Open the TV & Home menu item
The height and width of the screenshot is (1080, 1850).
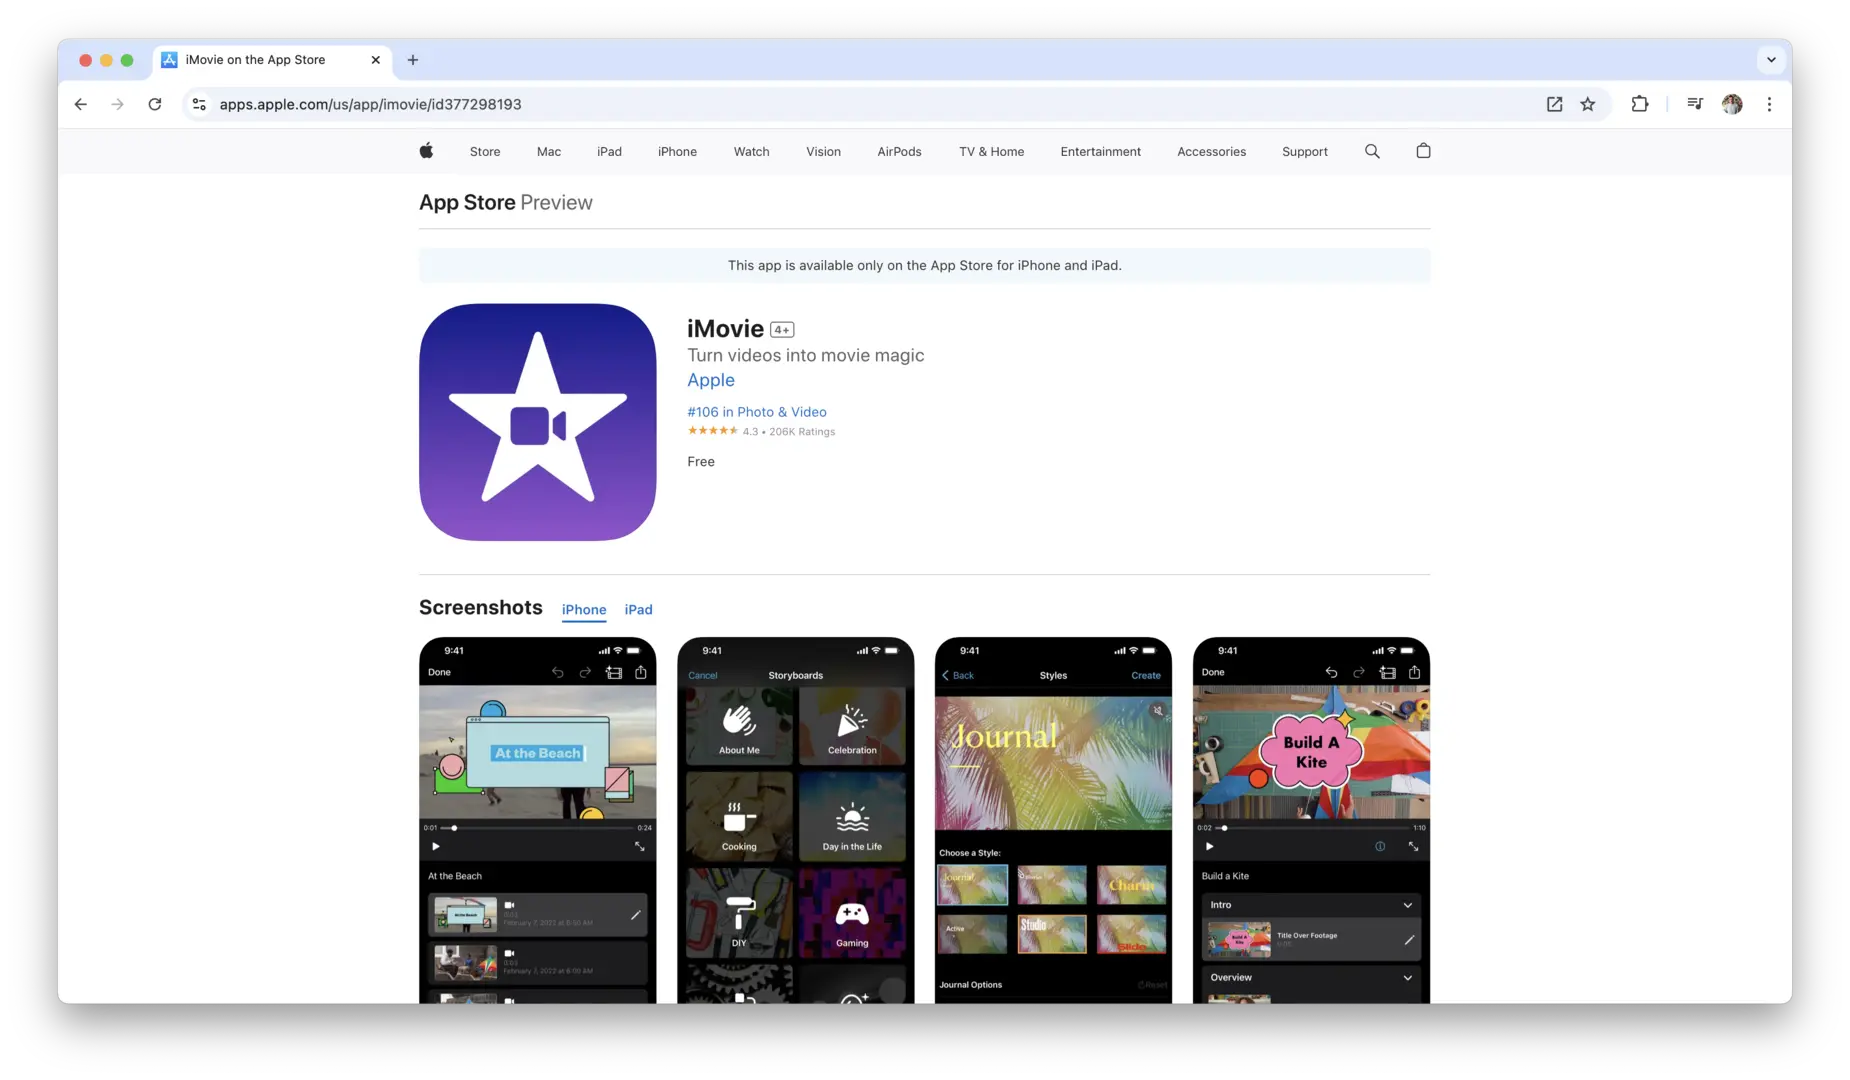coord(991,152)
